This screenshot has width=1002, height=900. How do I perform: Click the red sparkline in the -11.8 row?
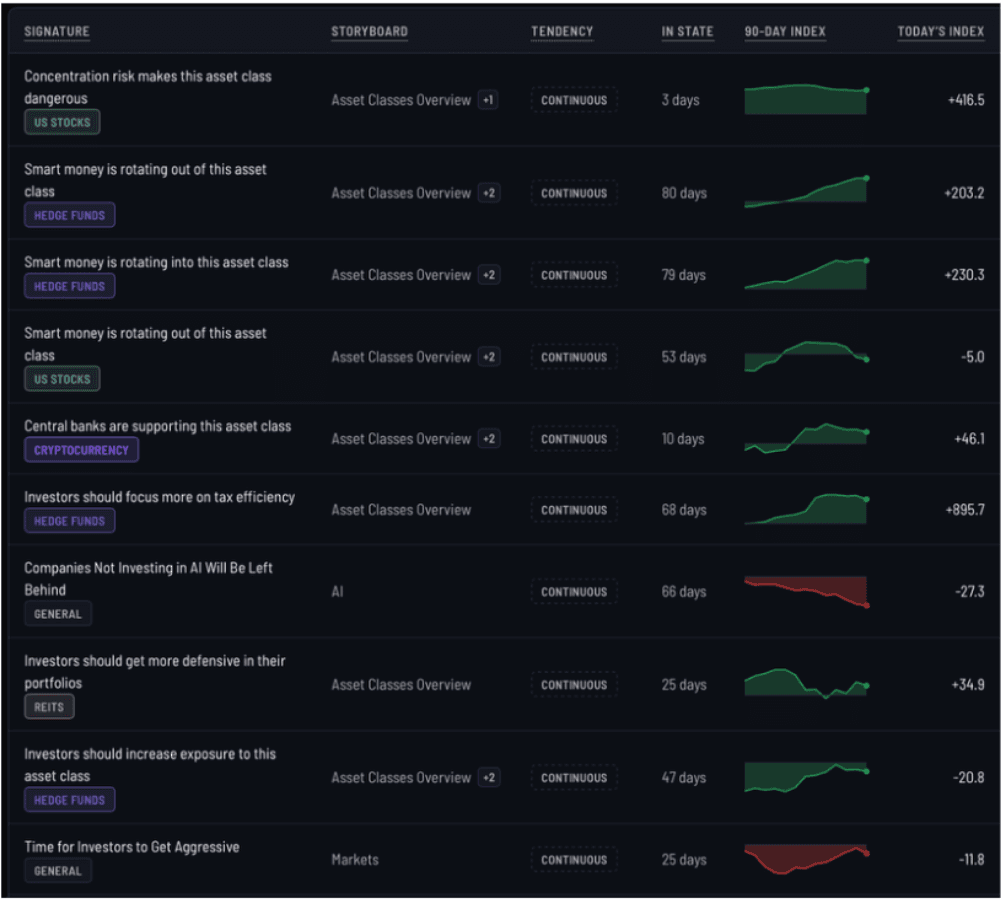(806, 859)
